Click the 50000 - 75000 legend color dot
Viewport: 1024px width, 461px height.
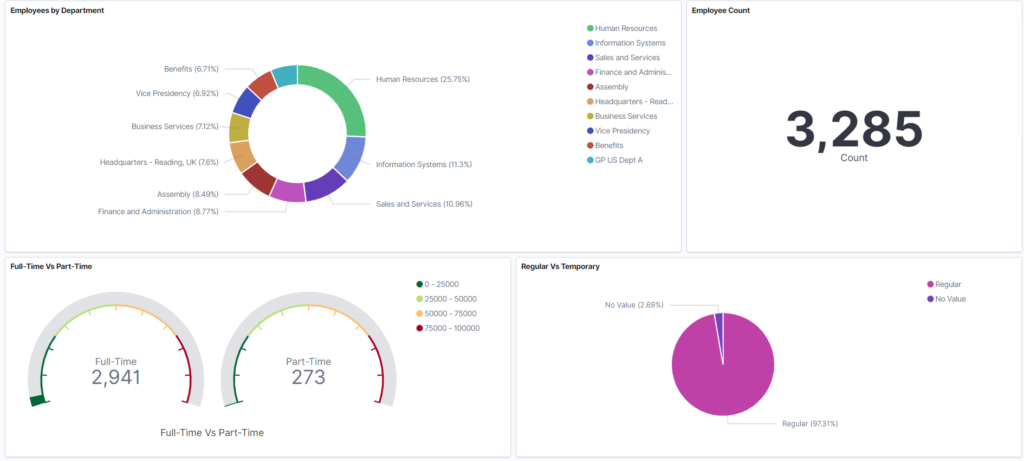pos(419,313)
